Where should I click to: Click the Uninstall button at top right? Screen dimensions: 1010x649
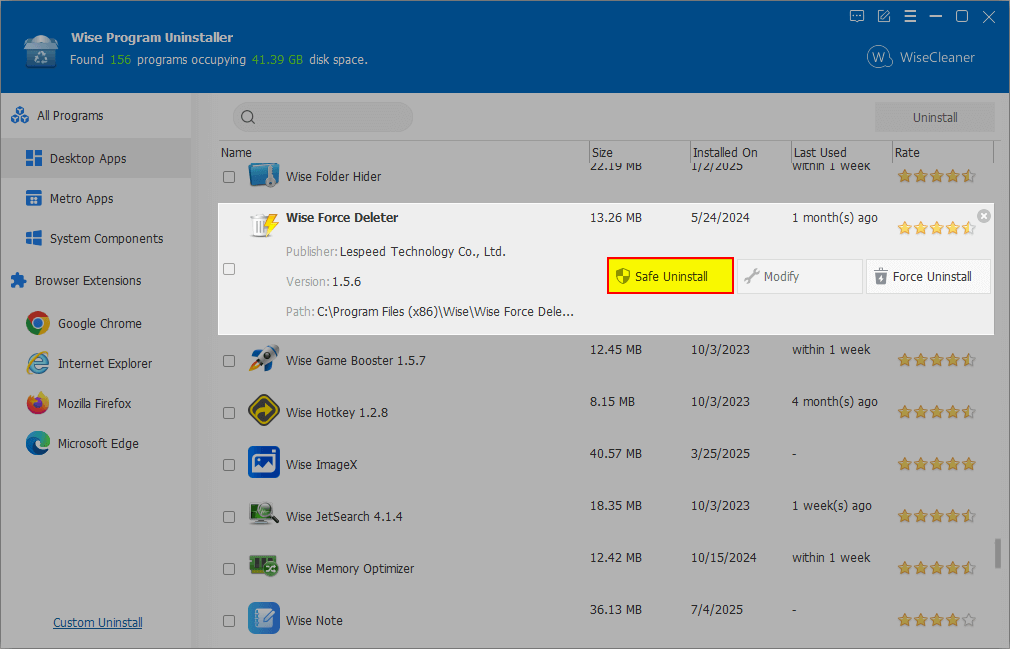click(x=935, y=117)
